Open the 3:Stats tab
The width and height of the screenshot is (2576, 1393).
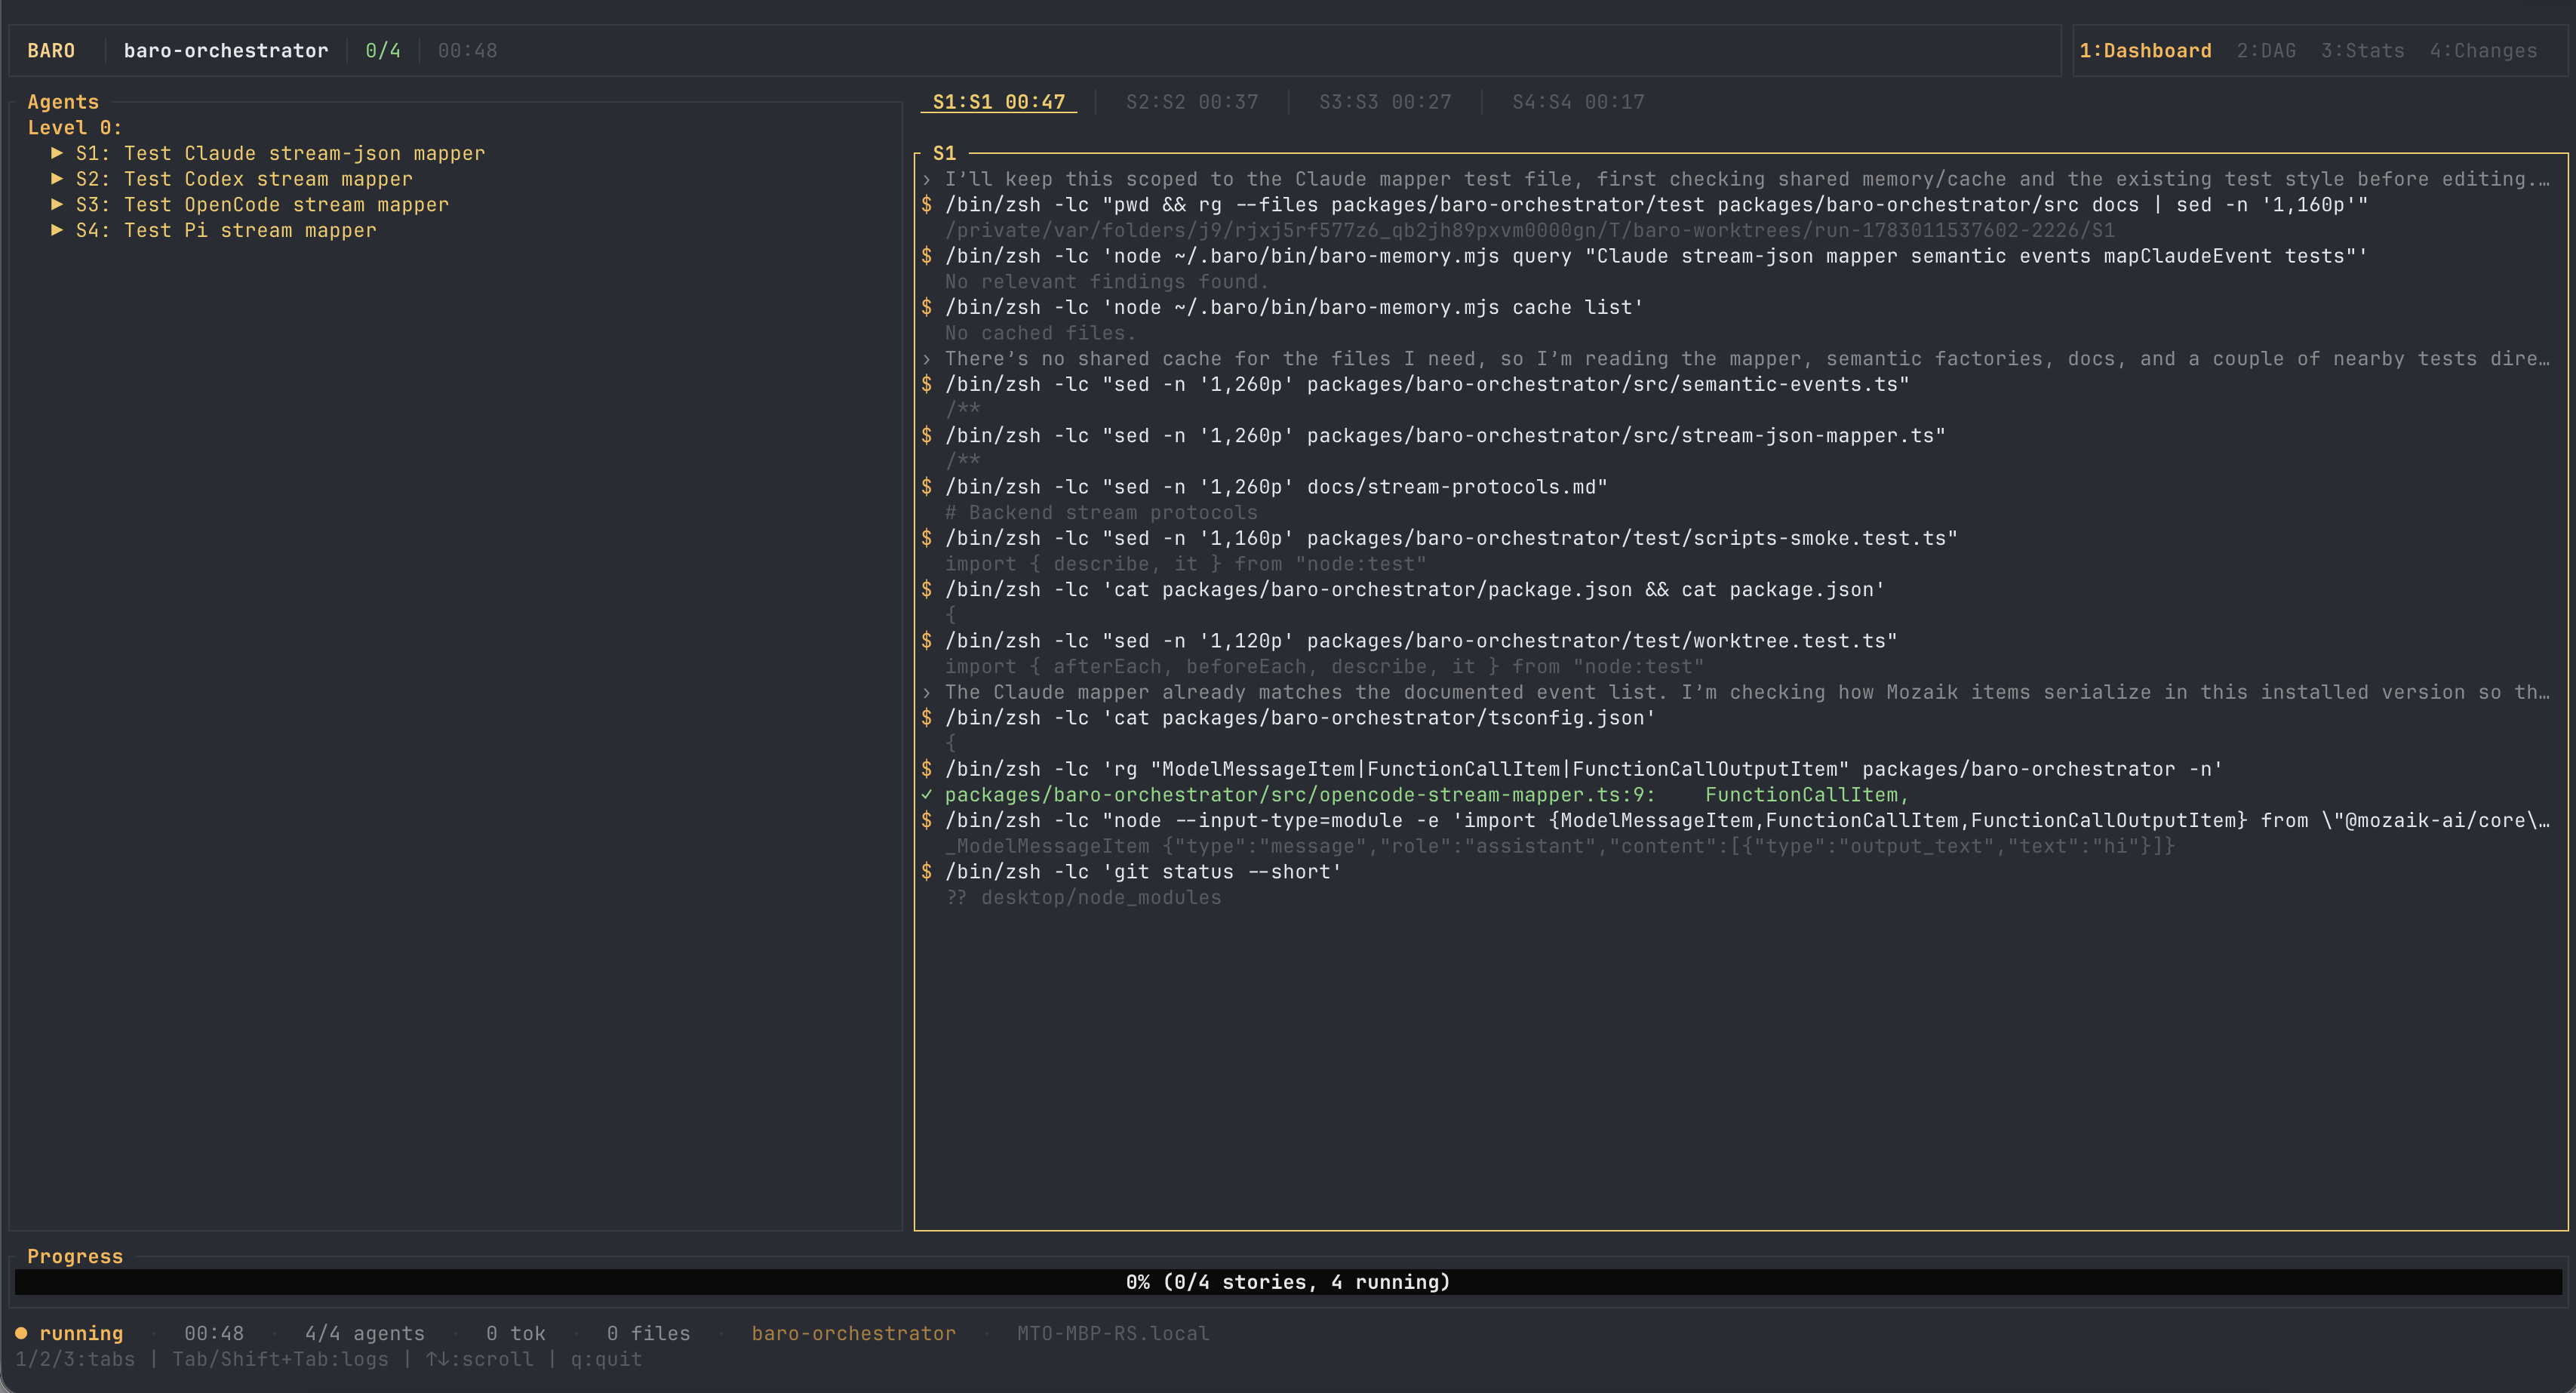pos(2362,51)
